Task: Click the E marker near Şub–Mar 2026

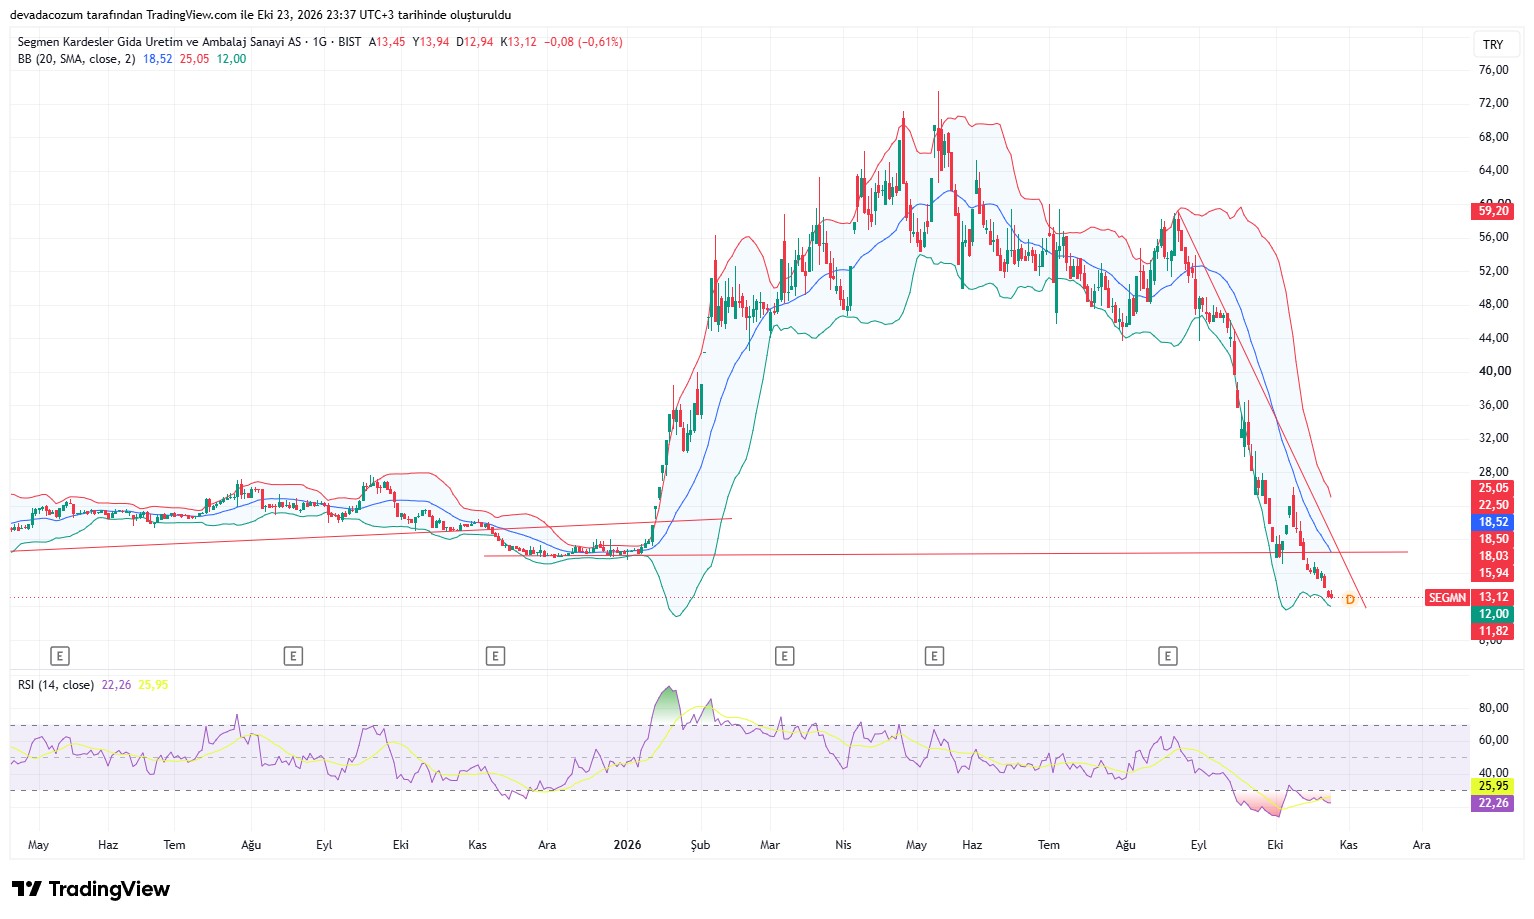Action: pyautogui.click(x=784, y=656)
